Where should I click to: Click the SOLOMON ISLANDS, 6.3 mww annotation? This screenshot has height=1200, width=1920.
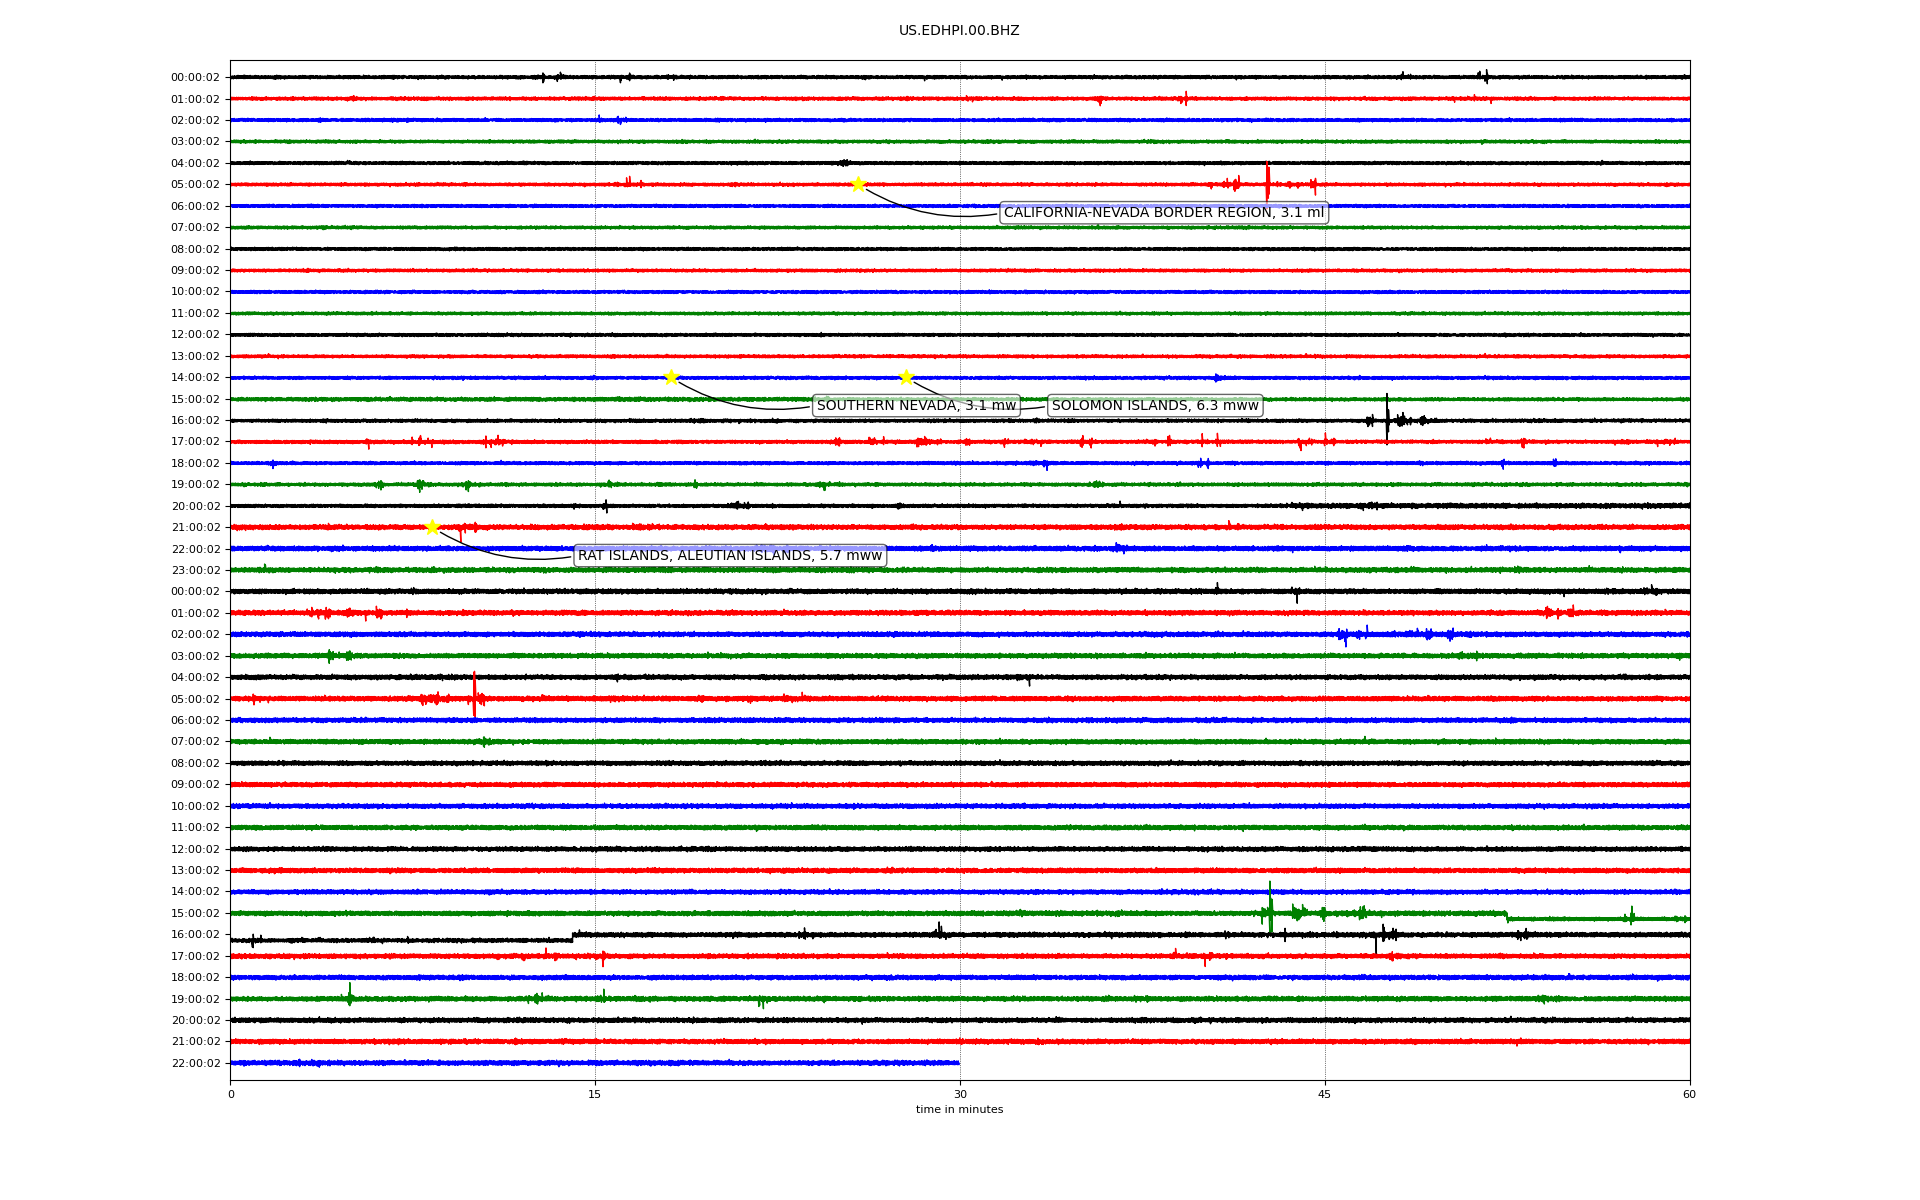click(x=1155, y=405)
